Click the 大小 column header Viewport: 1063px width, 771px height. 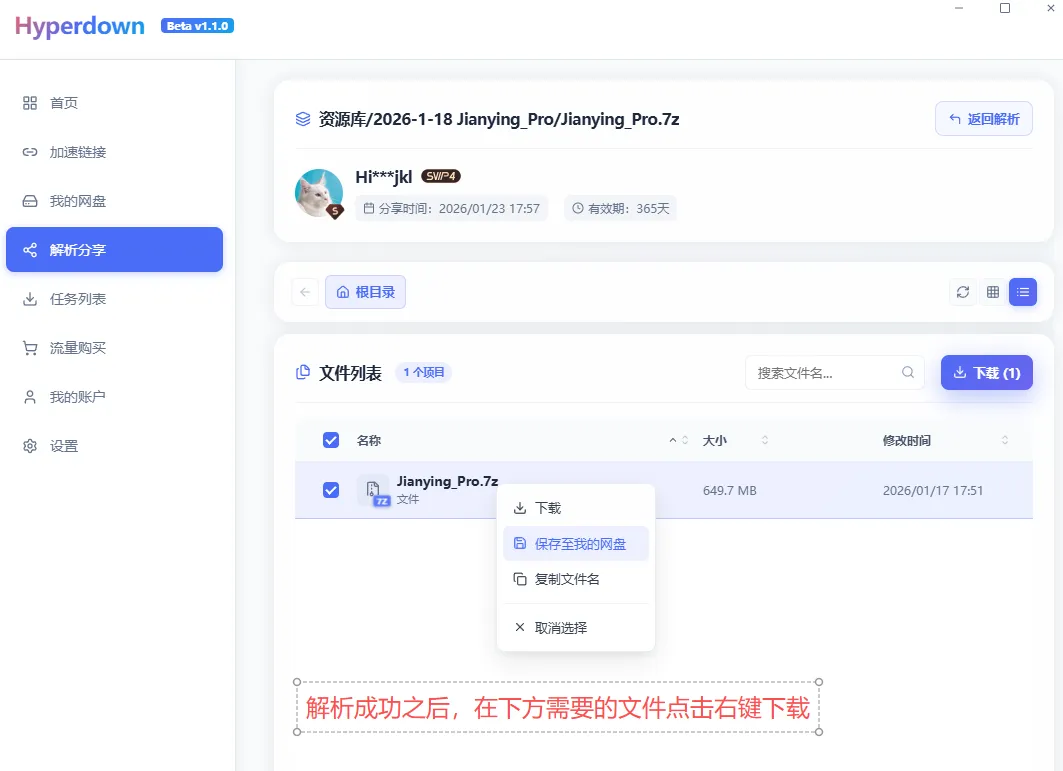point(715,441)
